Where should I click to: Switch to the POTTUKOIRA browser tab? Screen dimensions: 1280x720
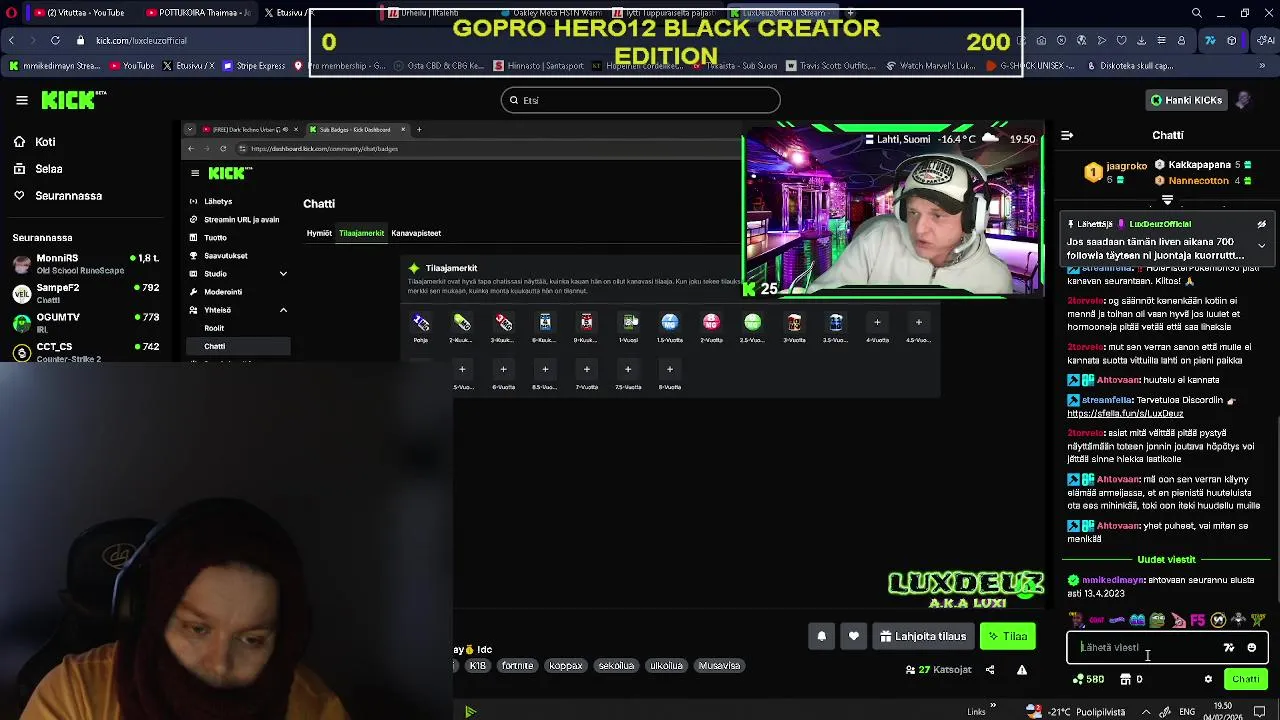(198, 13)
